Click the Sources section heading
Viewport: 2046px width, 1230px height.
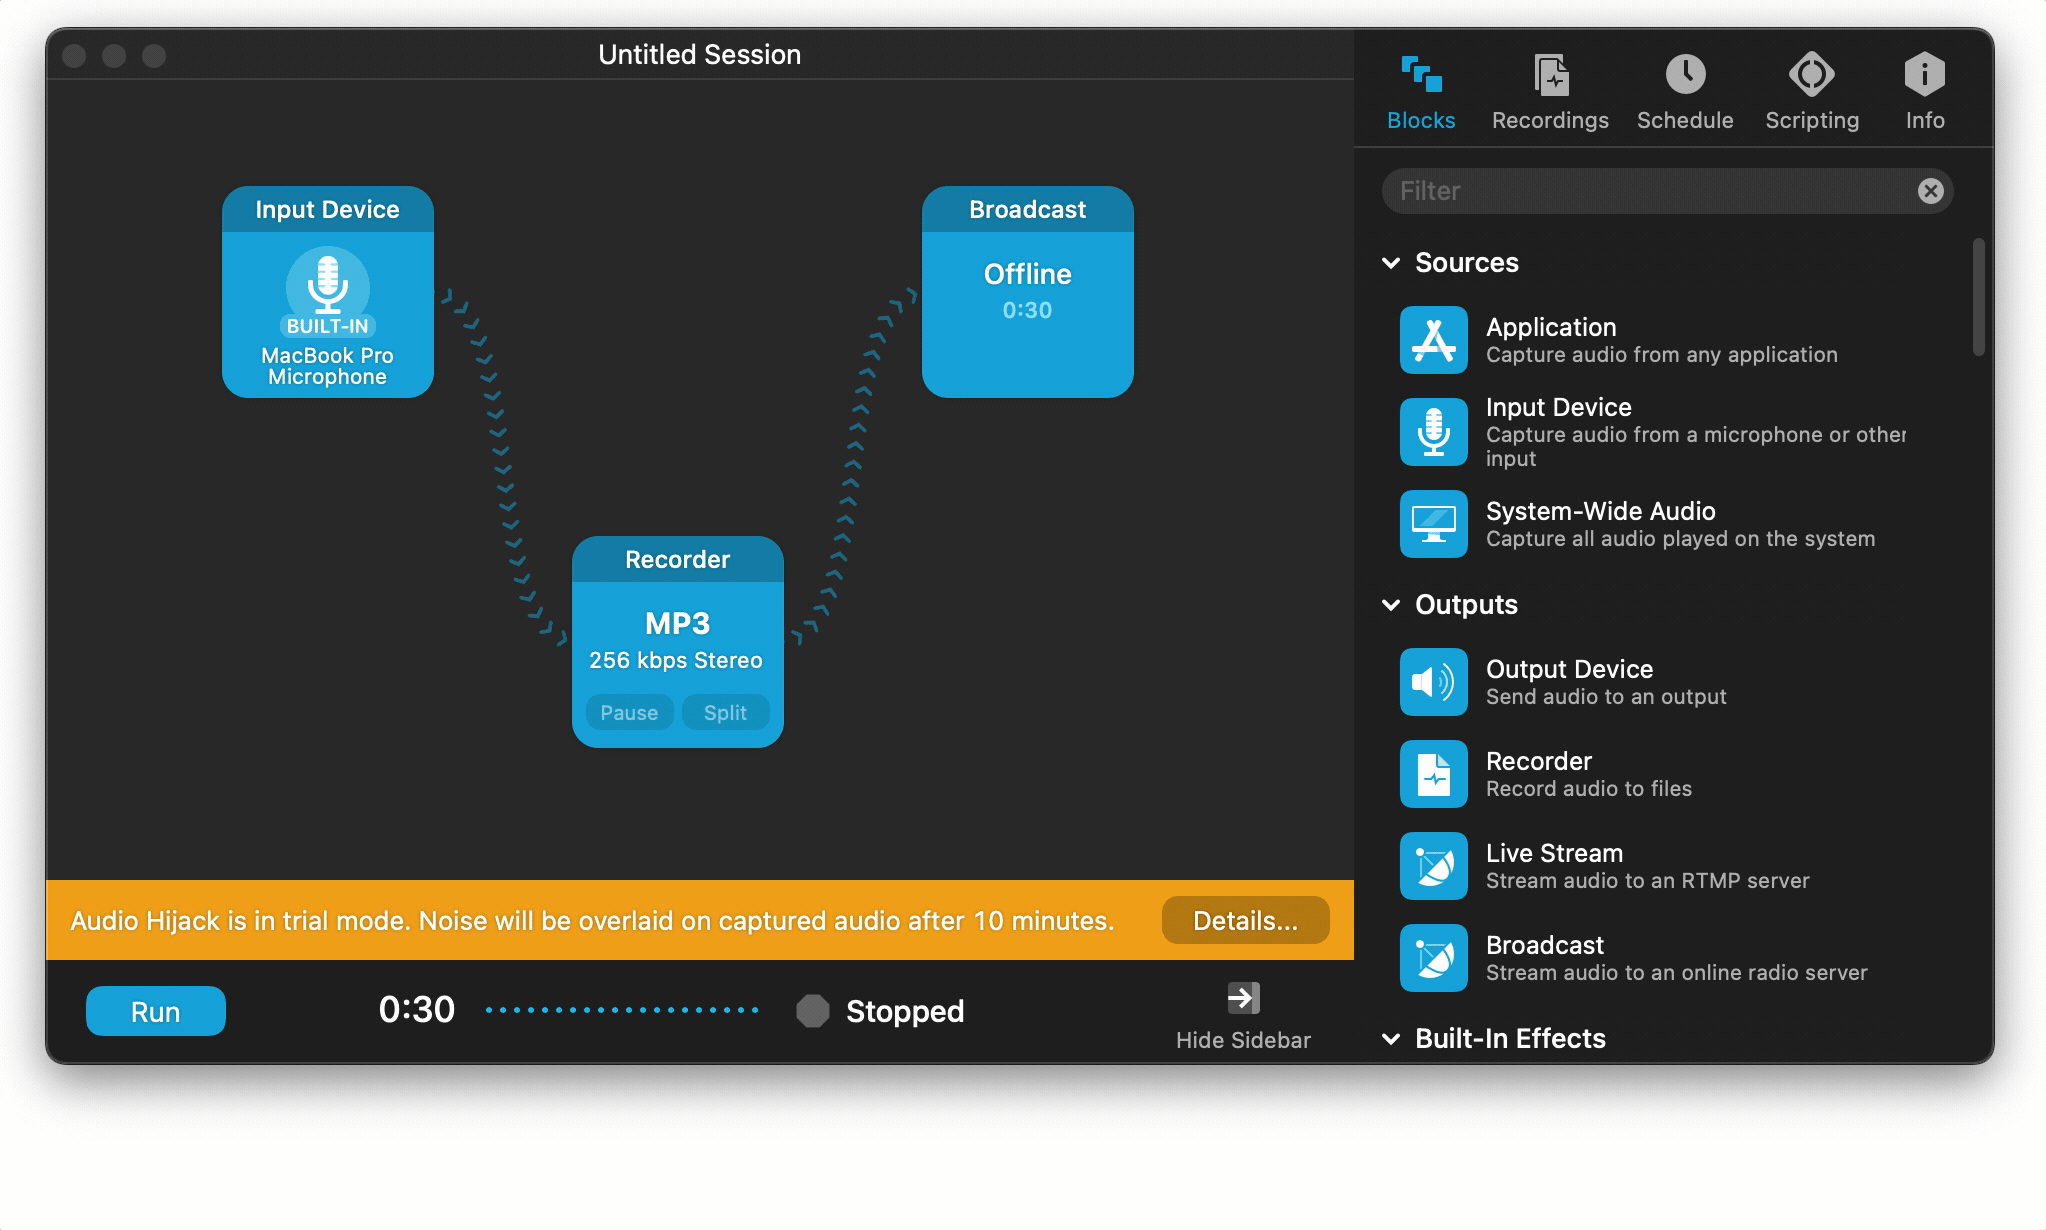[1466, 262]
